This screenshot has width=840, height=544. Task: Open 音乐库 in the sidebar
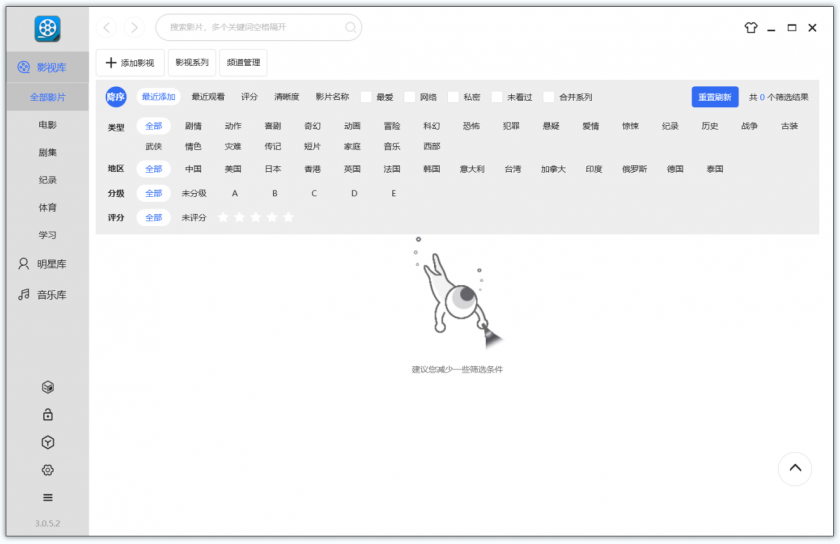coord(47,295)
